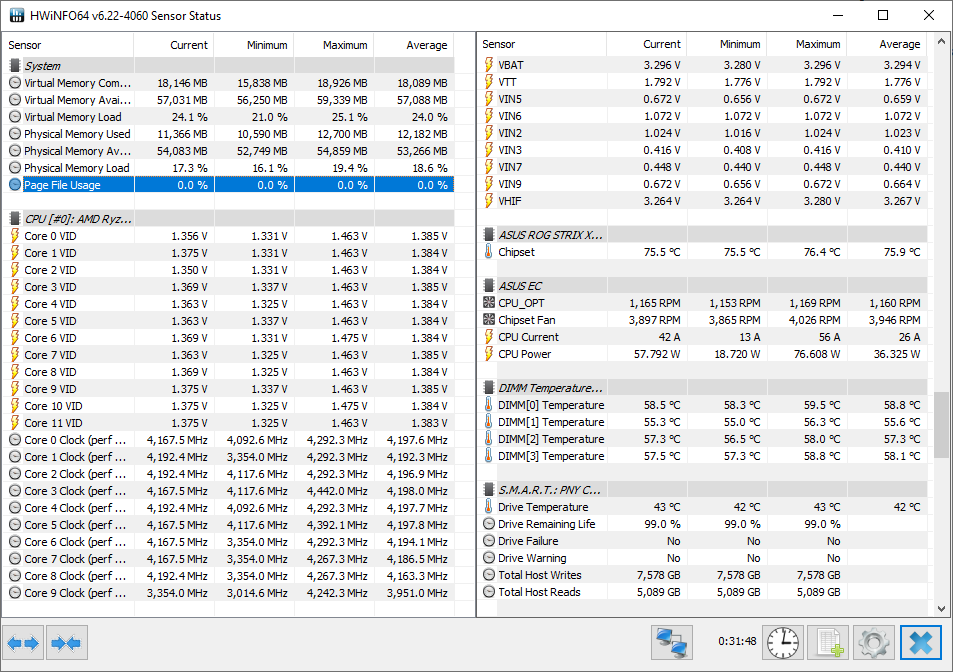Click the expand panels arrows button
Image resolution: width=953 pixels, height=672 pixels.
coord(23,642)
